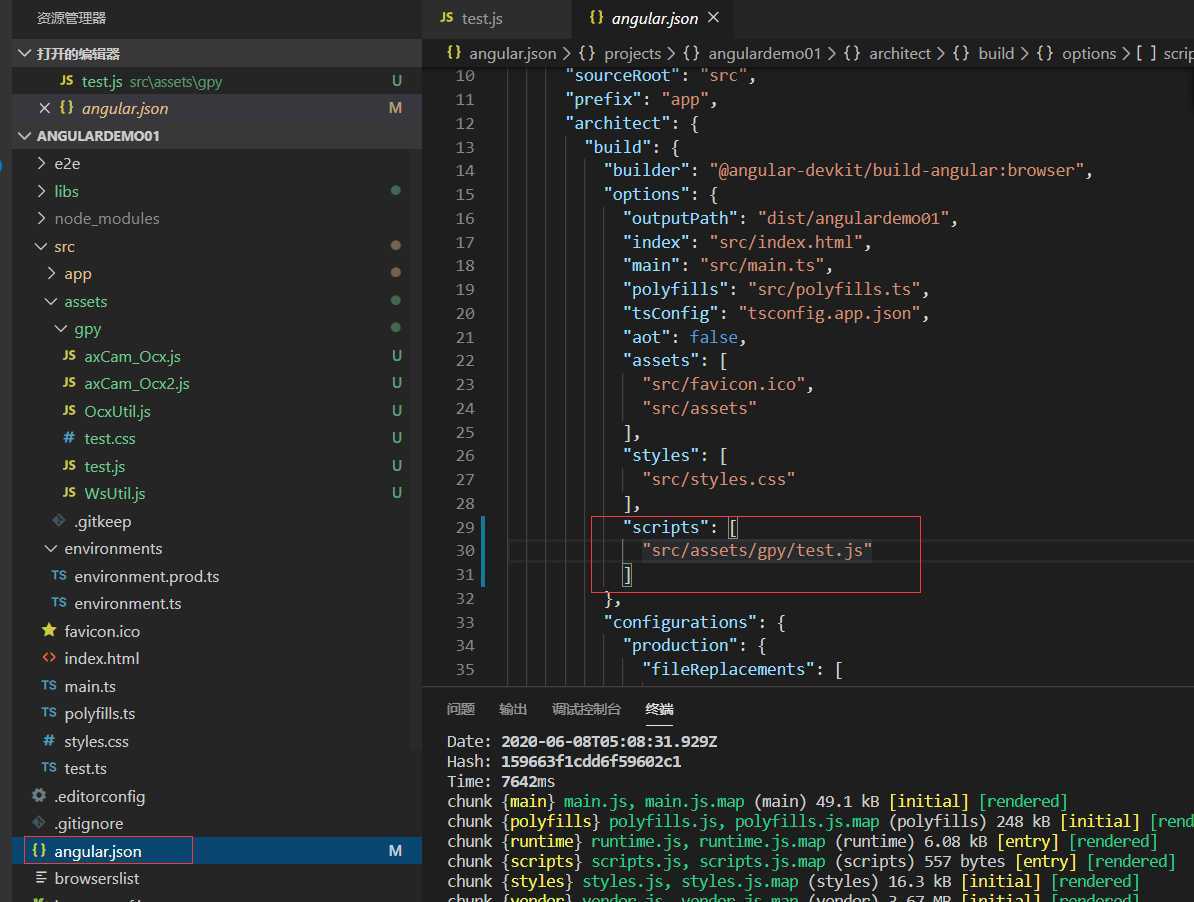Viewport: 1194px width, 902px height.
Task: Click the list icon of browserslist
Action: click(x=41, y=878)
